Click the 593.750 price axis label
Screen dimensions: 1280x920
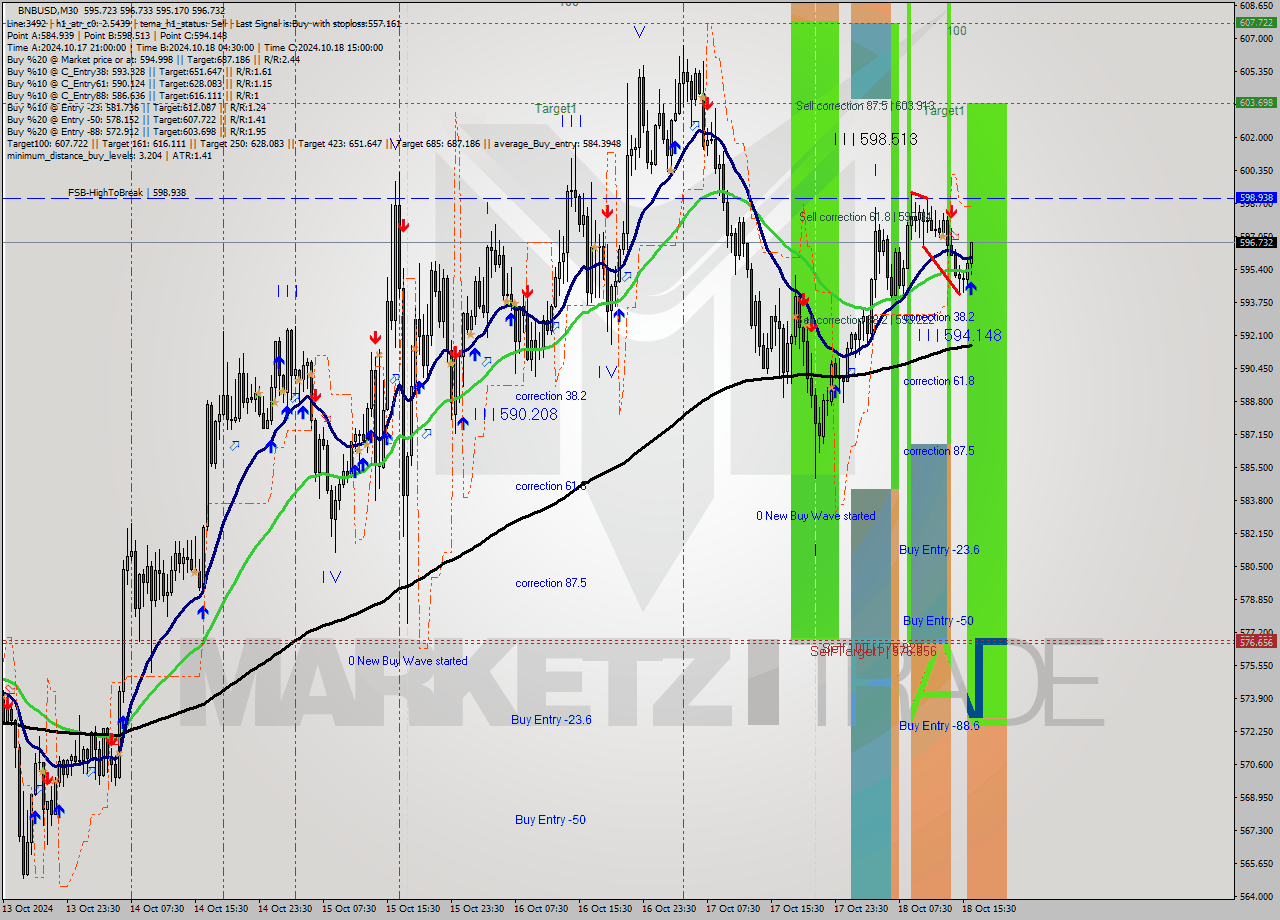pos(1255,302)
